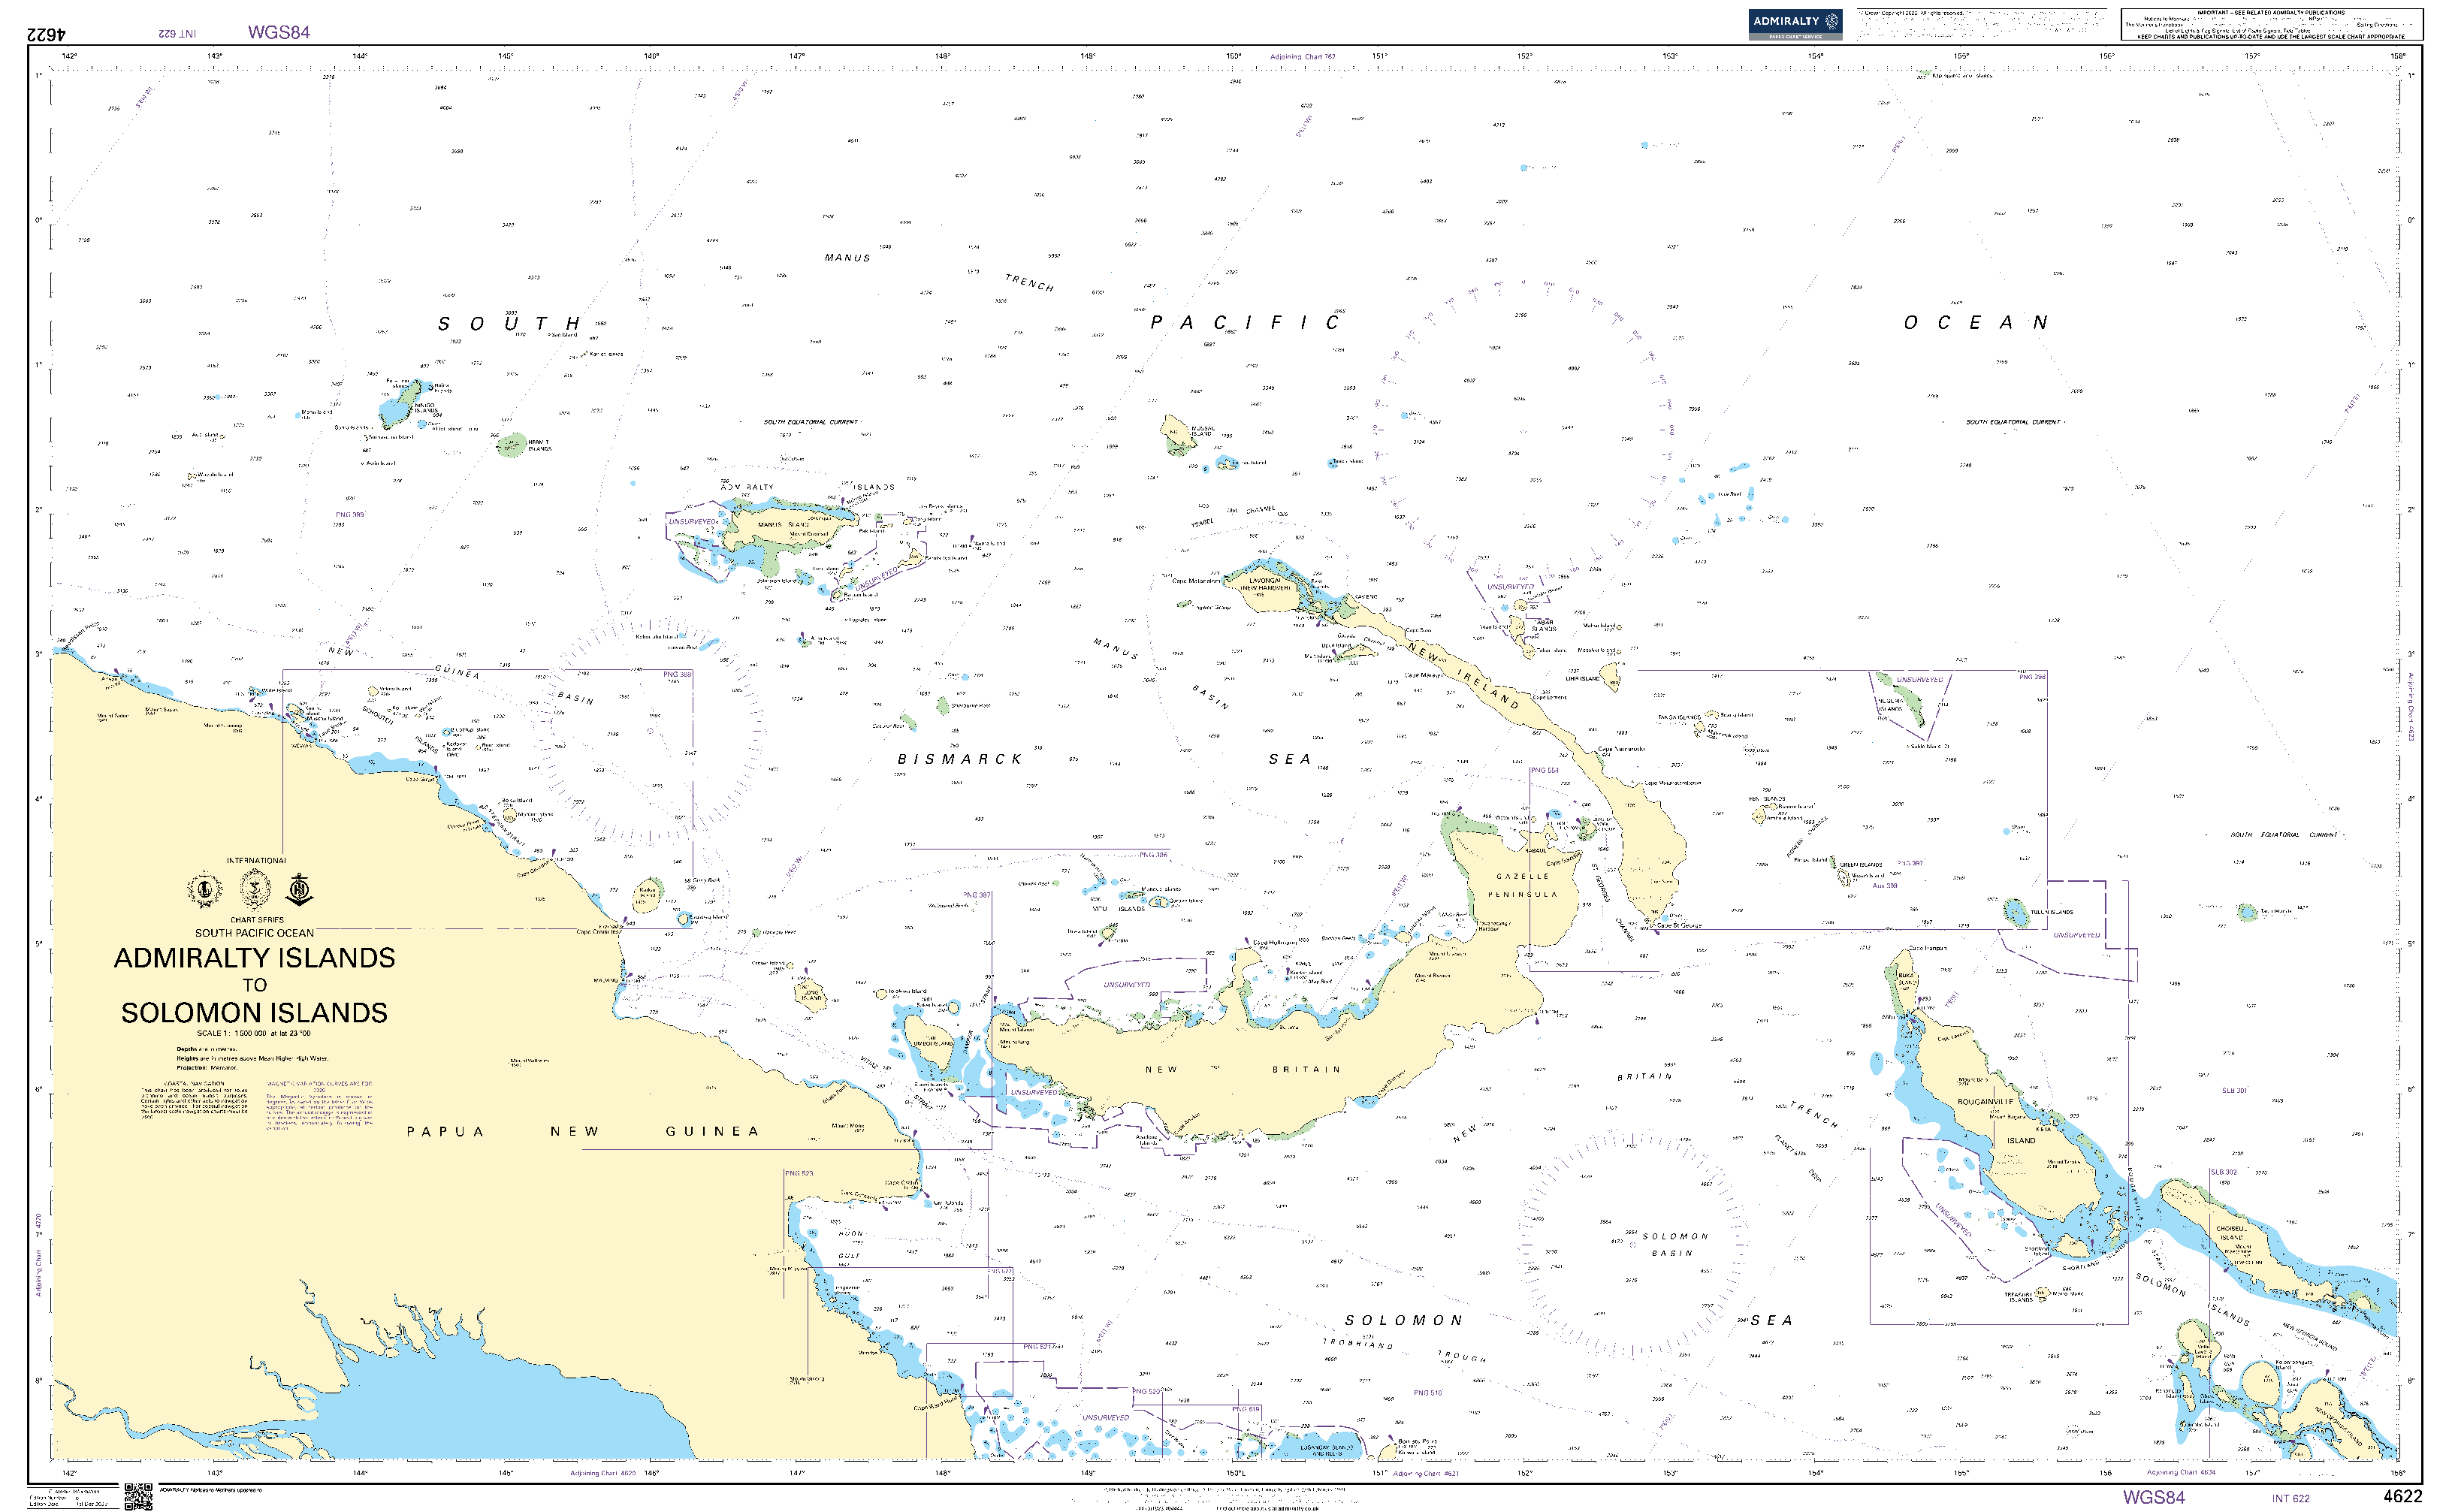Click the purple magnetic variation note
The image size is (2449, 1512).
coord(319,1105)
